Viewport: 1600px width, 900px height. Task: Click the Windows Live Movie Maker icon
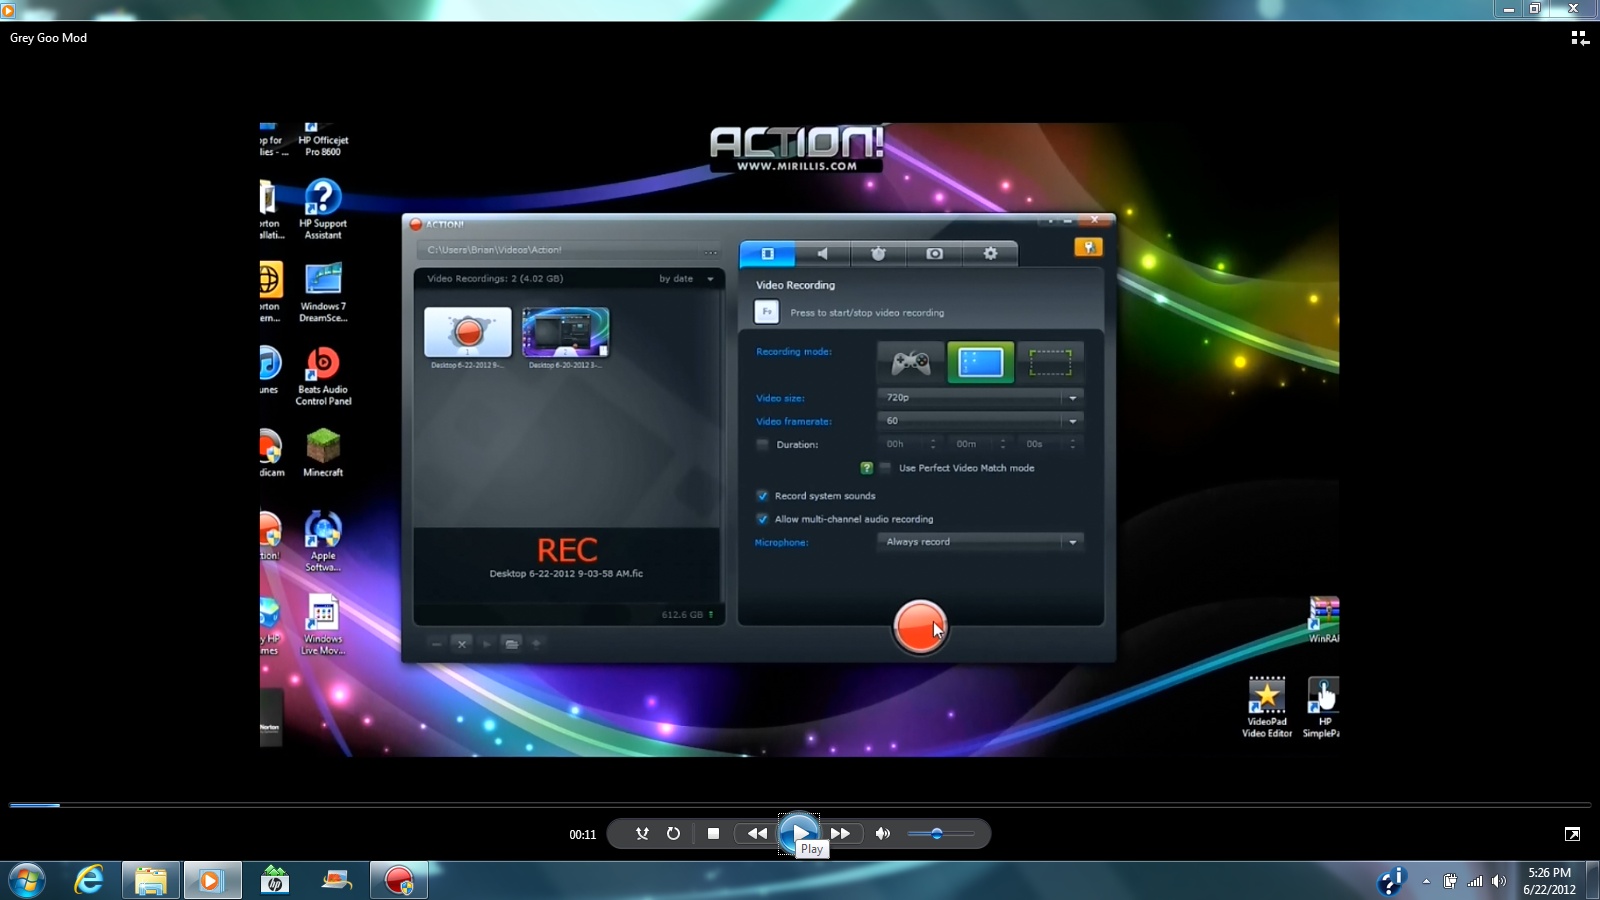coord(323,625)
